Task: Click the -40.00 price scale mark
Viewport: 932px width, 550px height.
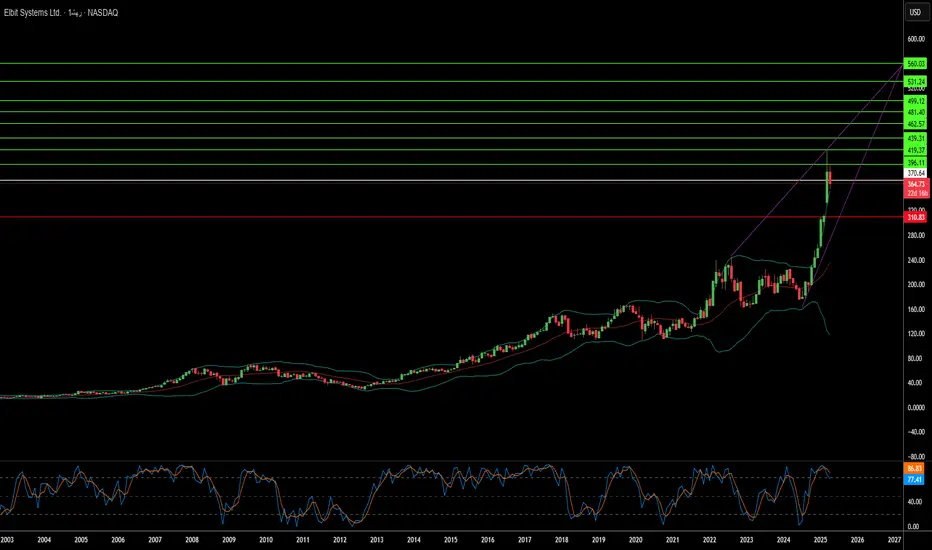Action: (916, 432)
